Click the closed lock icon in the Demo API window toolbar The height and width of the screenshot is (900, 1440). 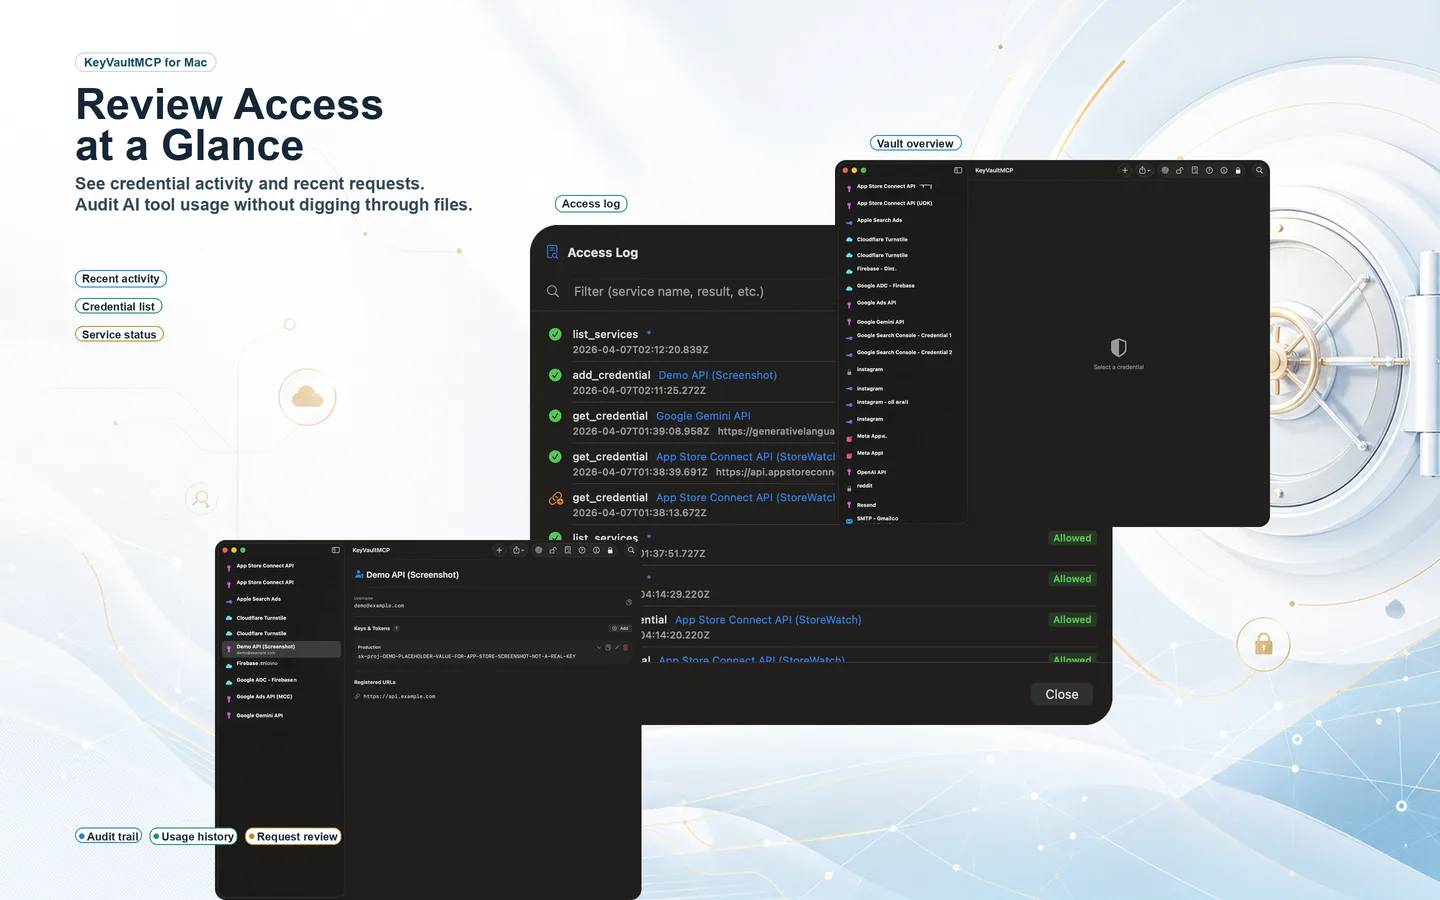[x=610, y=550]
